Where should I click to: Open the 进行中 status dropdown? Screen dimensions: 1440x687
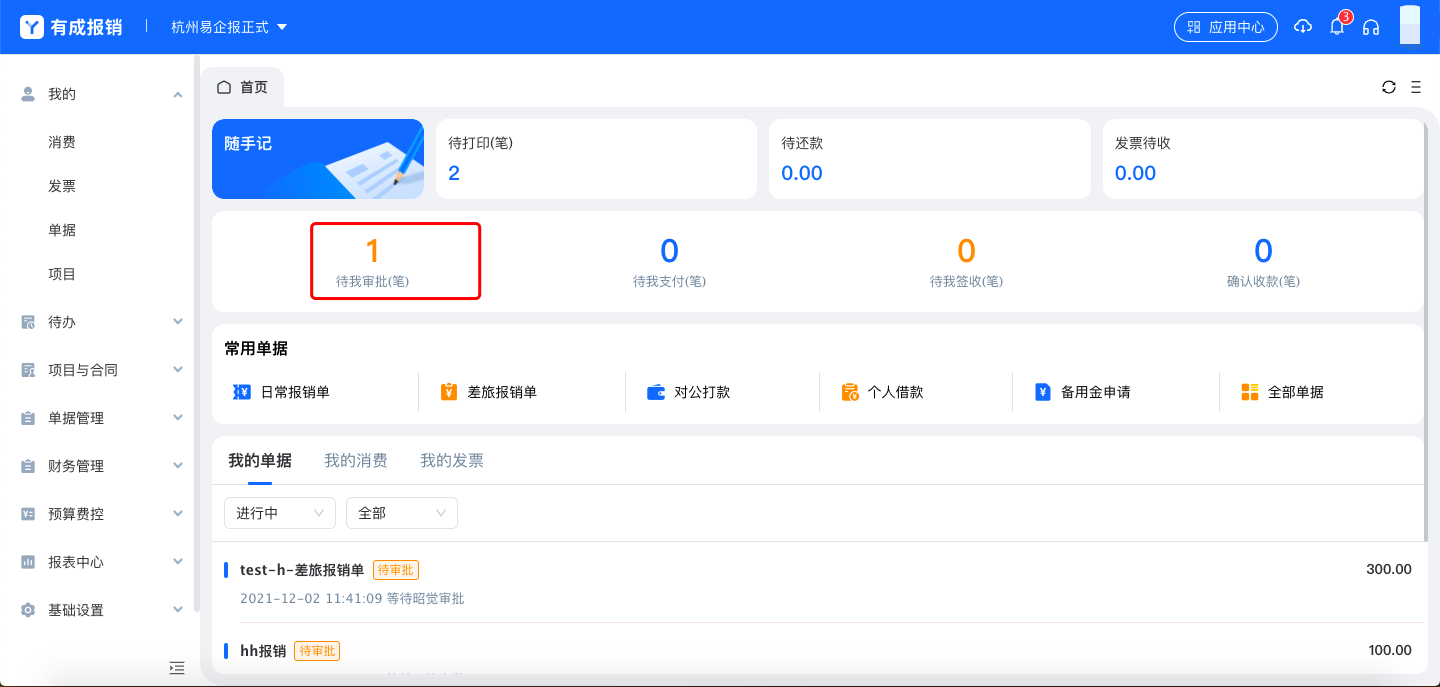pos(279,513)
